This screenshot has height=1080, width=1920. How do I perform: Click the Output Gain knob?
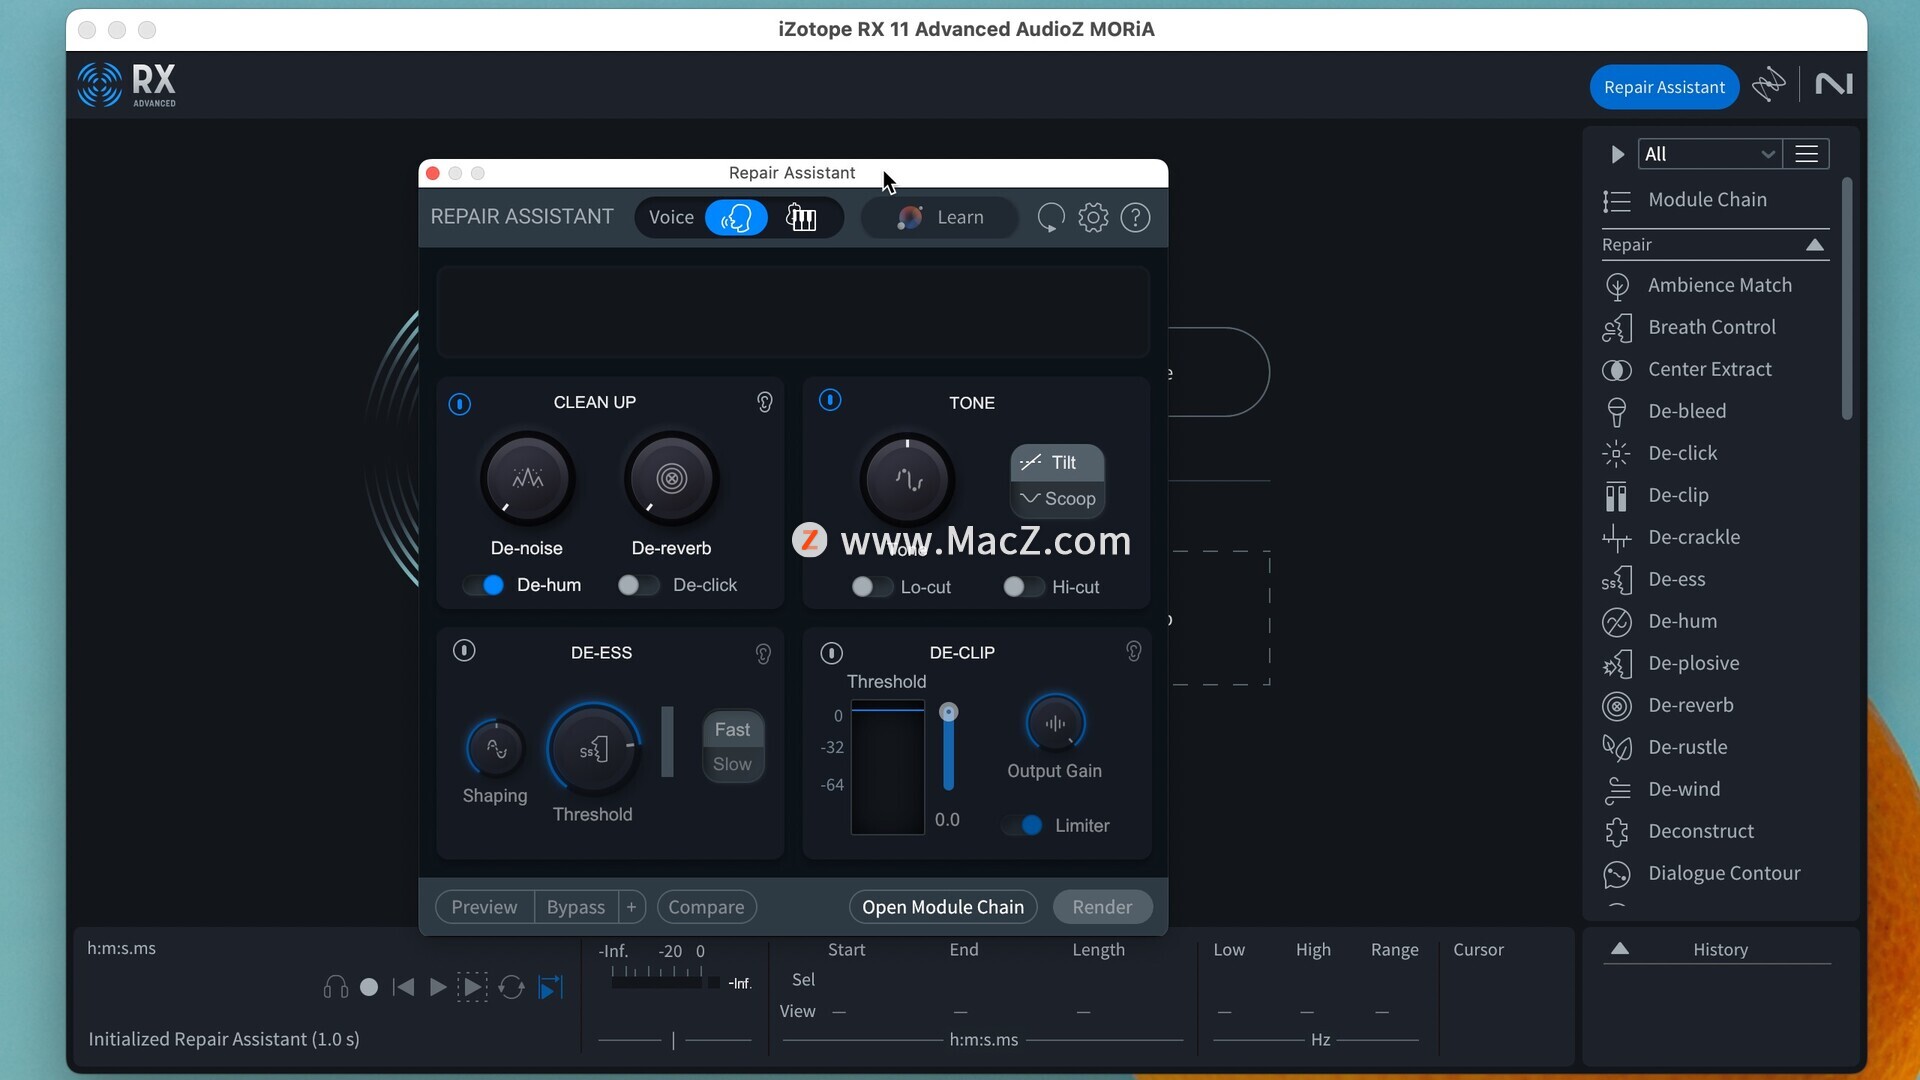[x=1055, y=722]
